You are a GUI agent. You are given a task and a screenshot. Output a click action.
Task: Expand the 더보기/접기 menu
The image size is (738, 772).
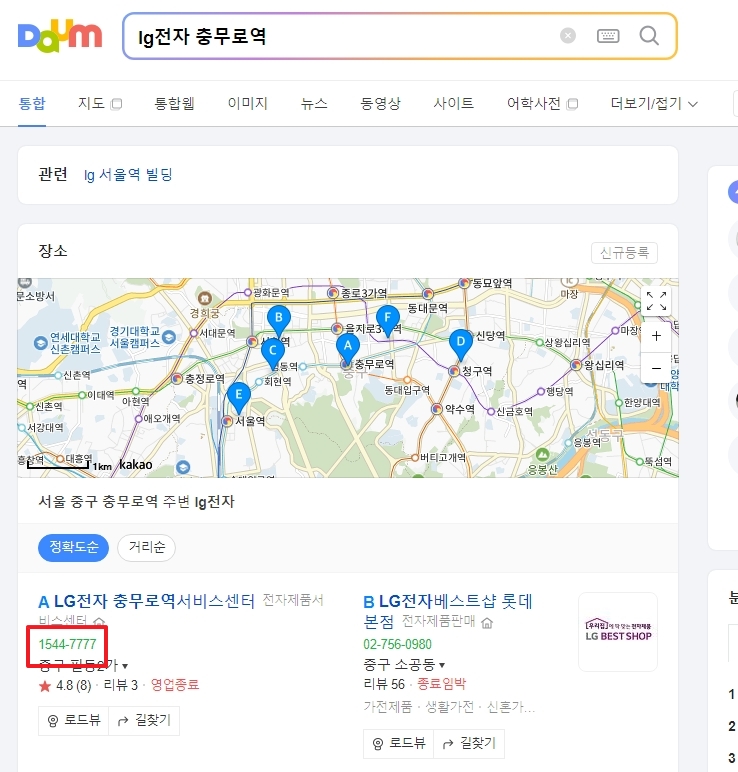(654, 103)
